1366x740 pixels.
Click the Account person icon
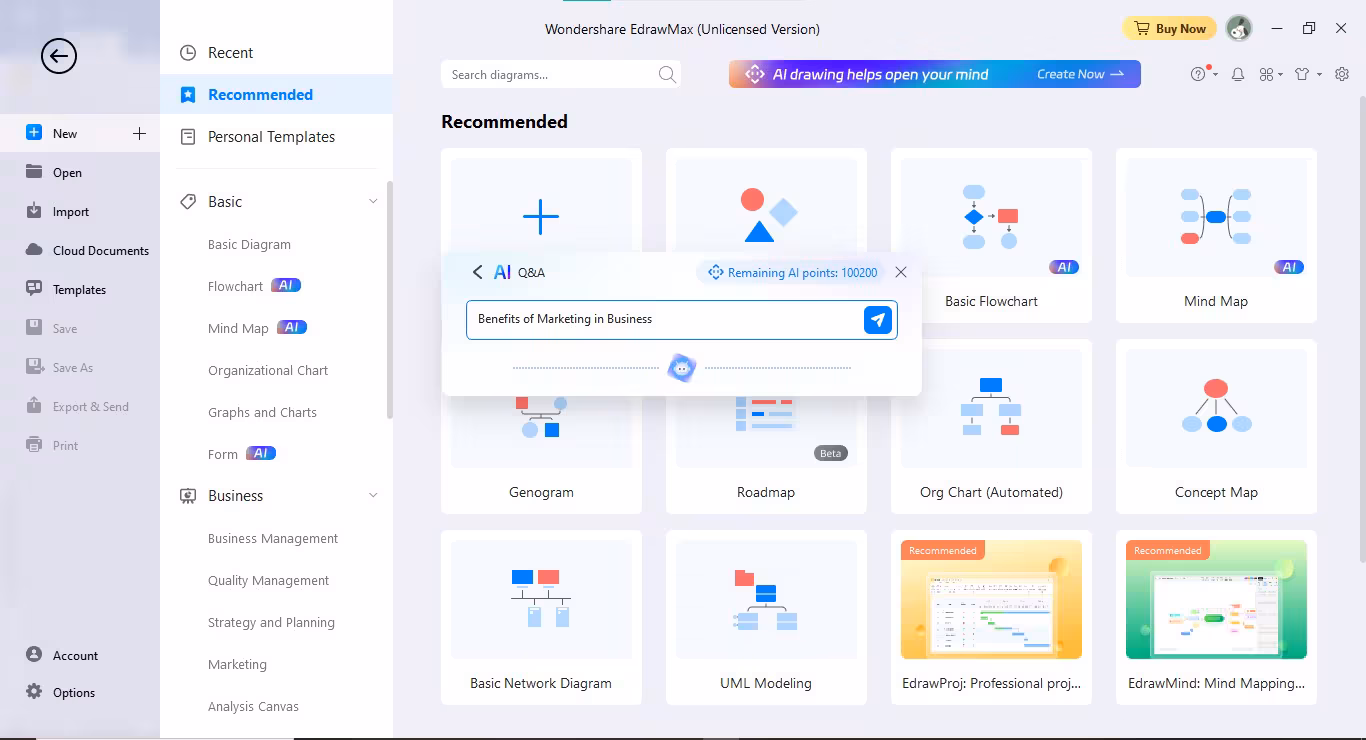pyautogui.click(x=34, y=655)
